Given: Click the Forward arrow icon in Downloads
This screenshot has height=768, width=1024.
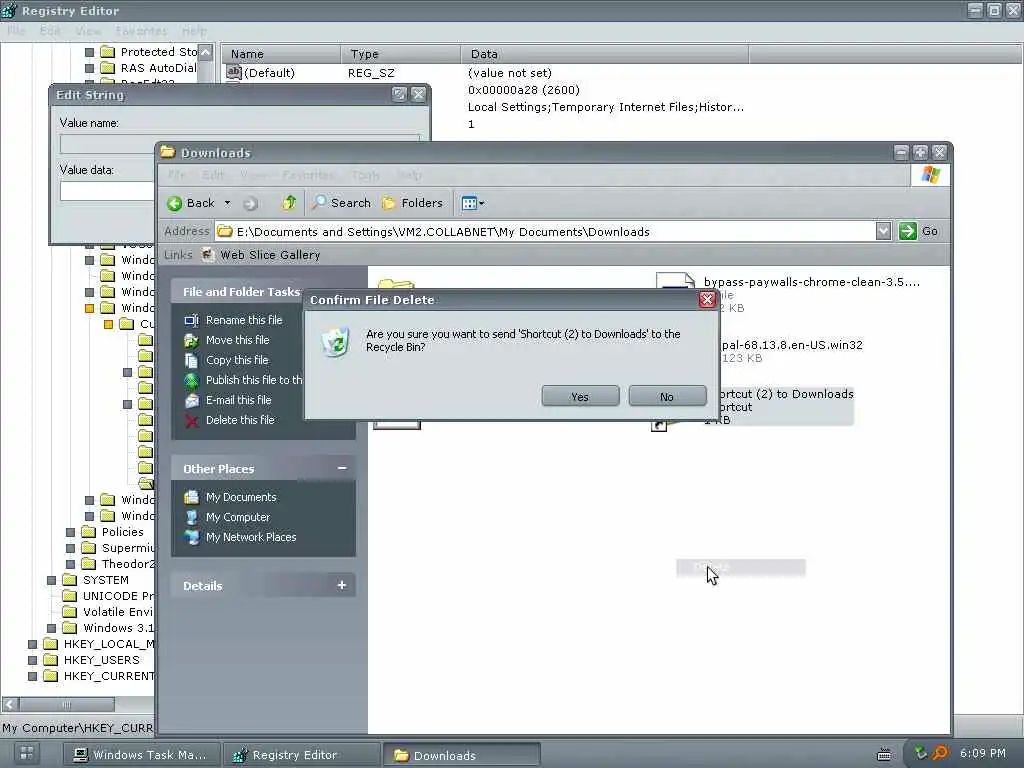Looking at the screenshot, I should pos(250,204).
